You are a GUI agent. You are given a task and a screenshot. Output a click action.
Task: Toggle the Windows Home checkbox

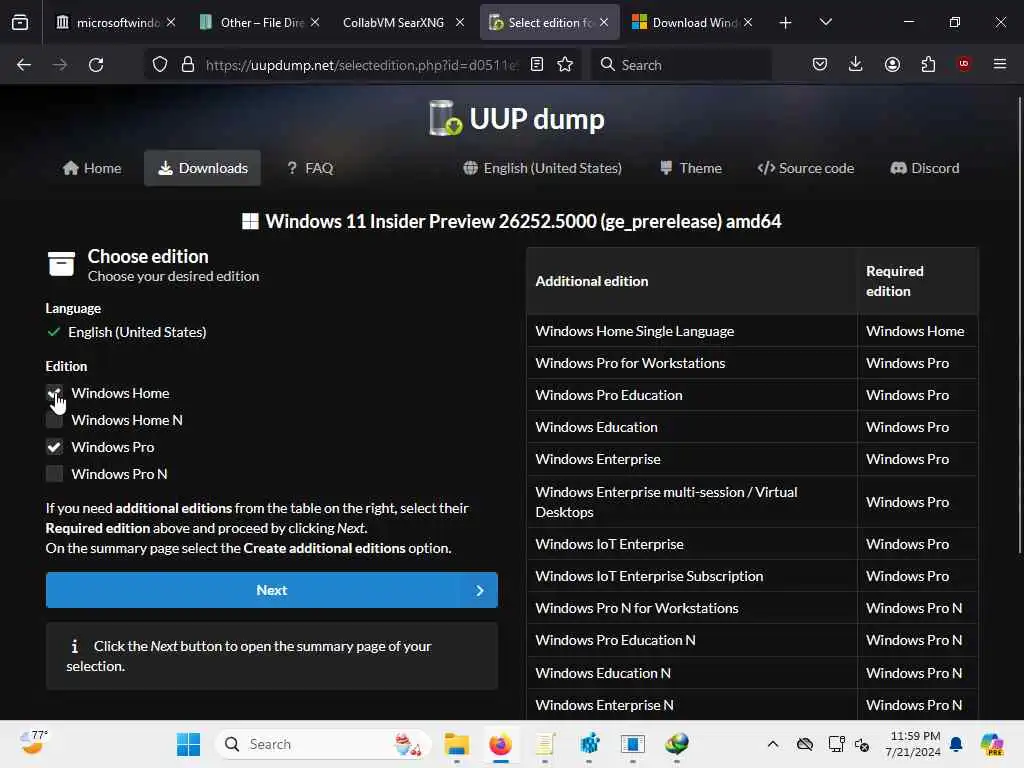click(x=54, y=393)
